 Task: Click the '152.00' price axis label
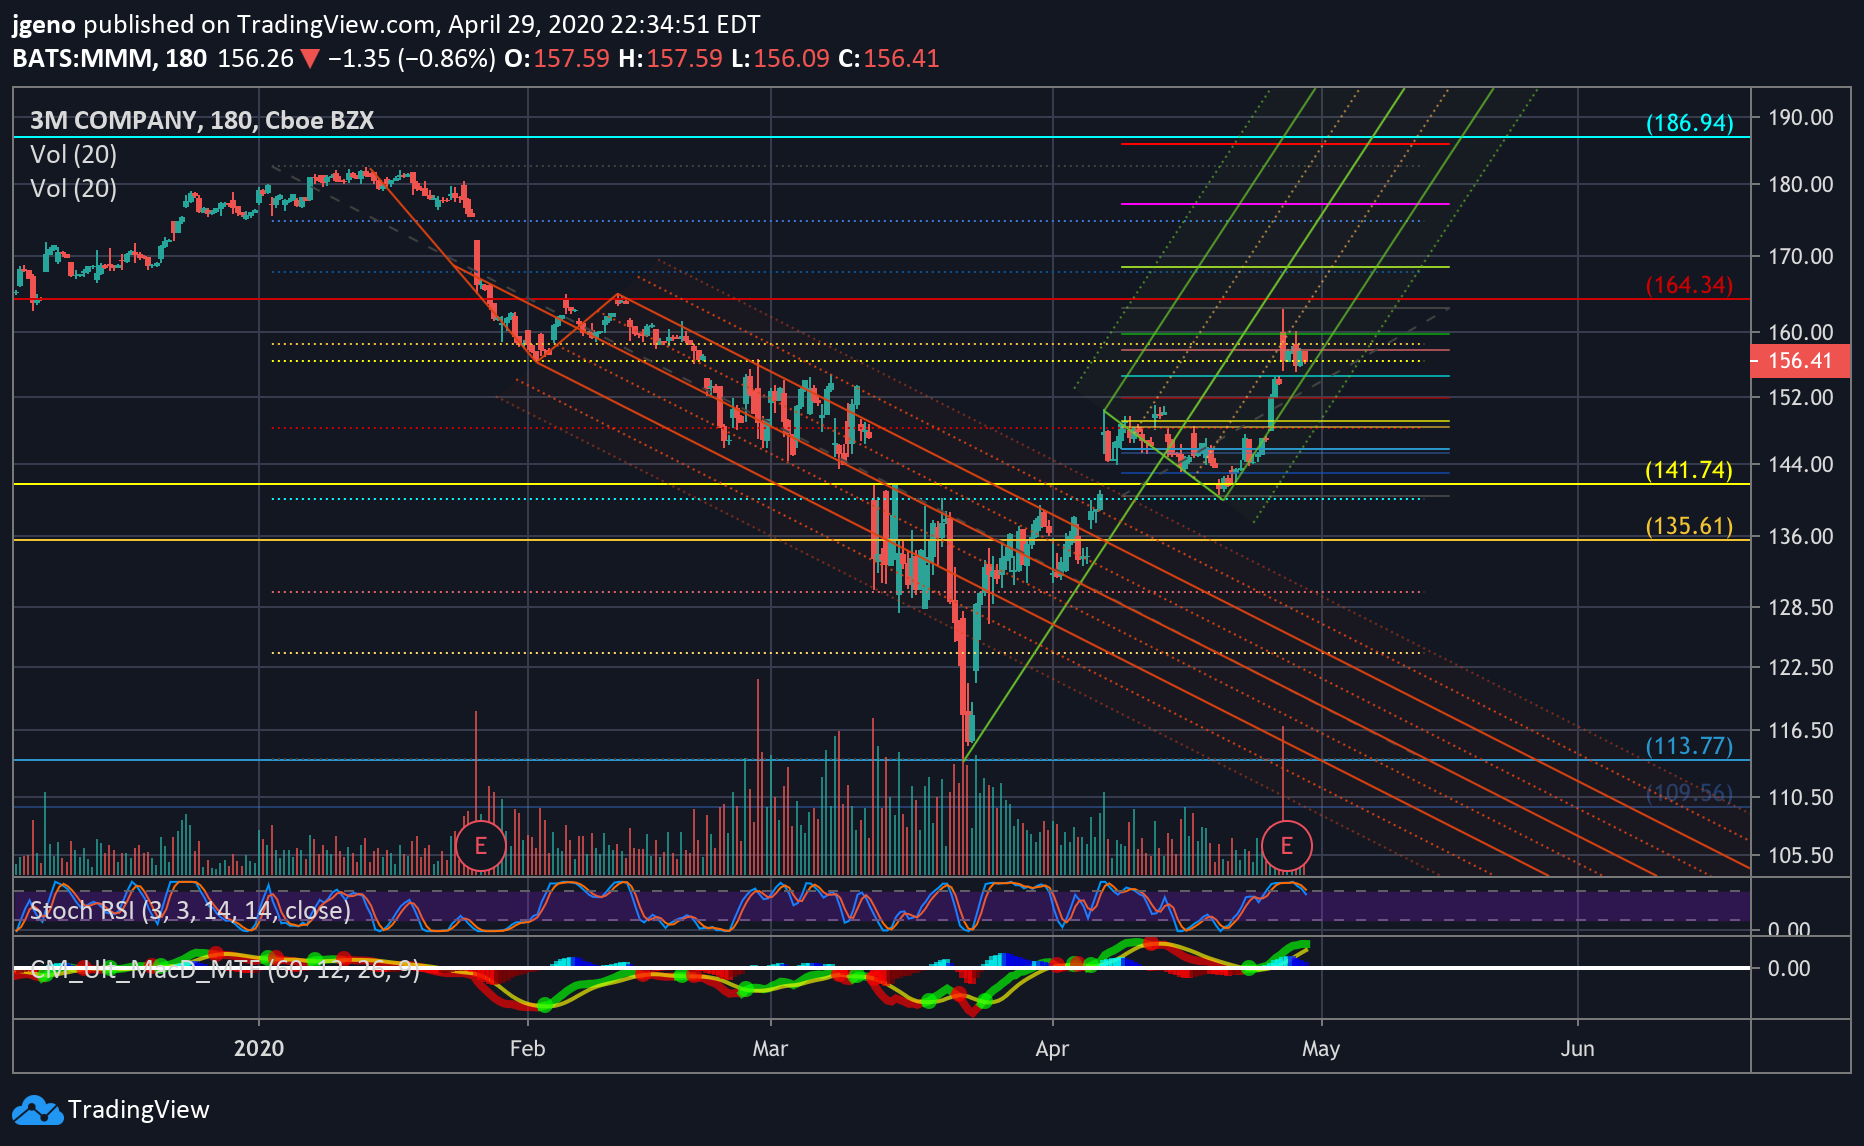tap(1801, 397)
